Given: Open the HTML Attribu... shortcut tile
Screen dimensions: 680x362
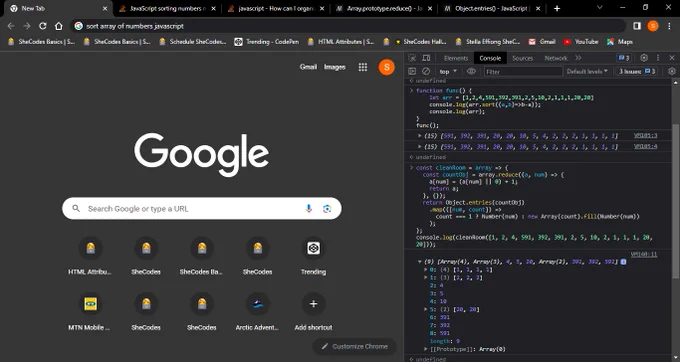Looking at the screenshot, I should point(90,257).
